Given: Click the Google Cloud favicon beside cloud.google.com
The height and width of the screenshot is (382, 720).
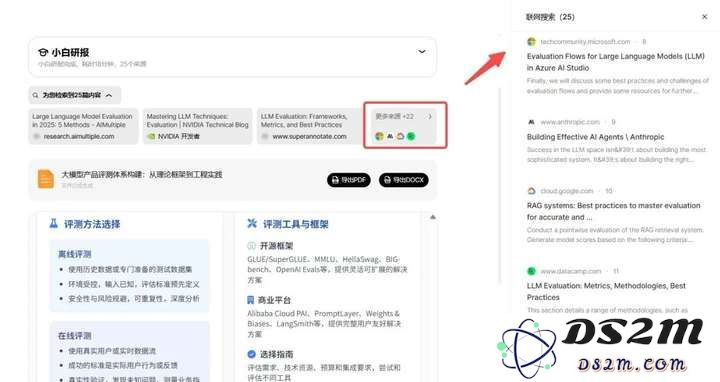Looking at the screenshot, I should [x=531, y=191].
